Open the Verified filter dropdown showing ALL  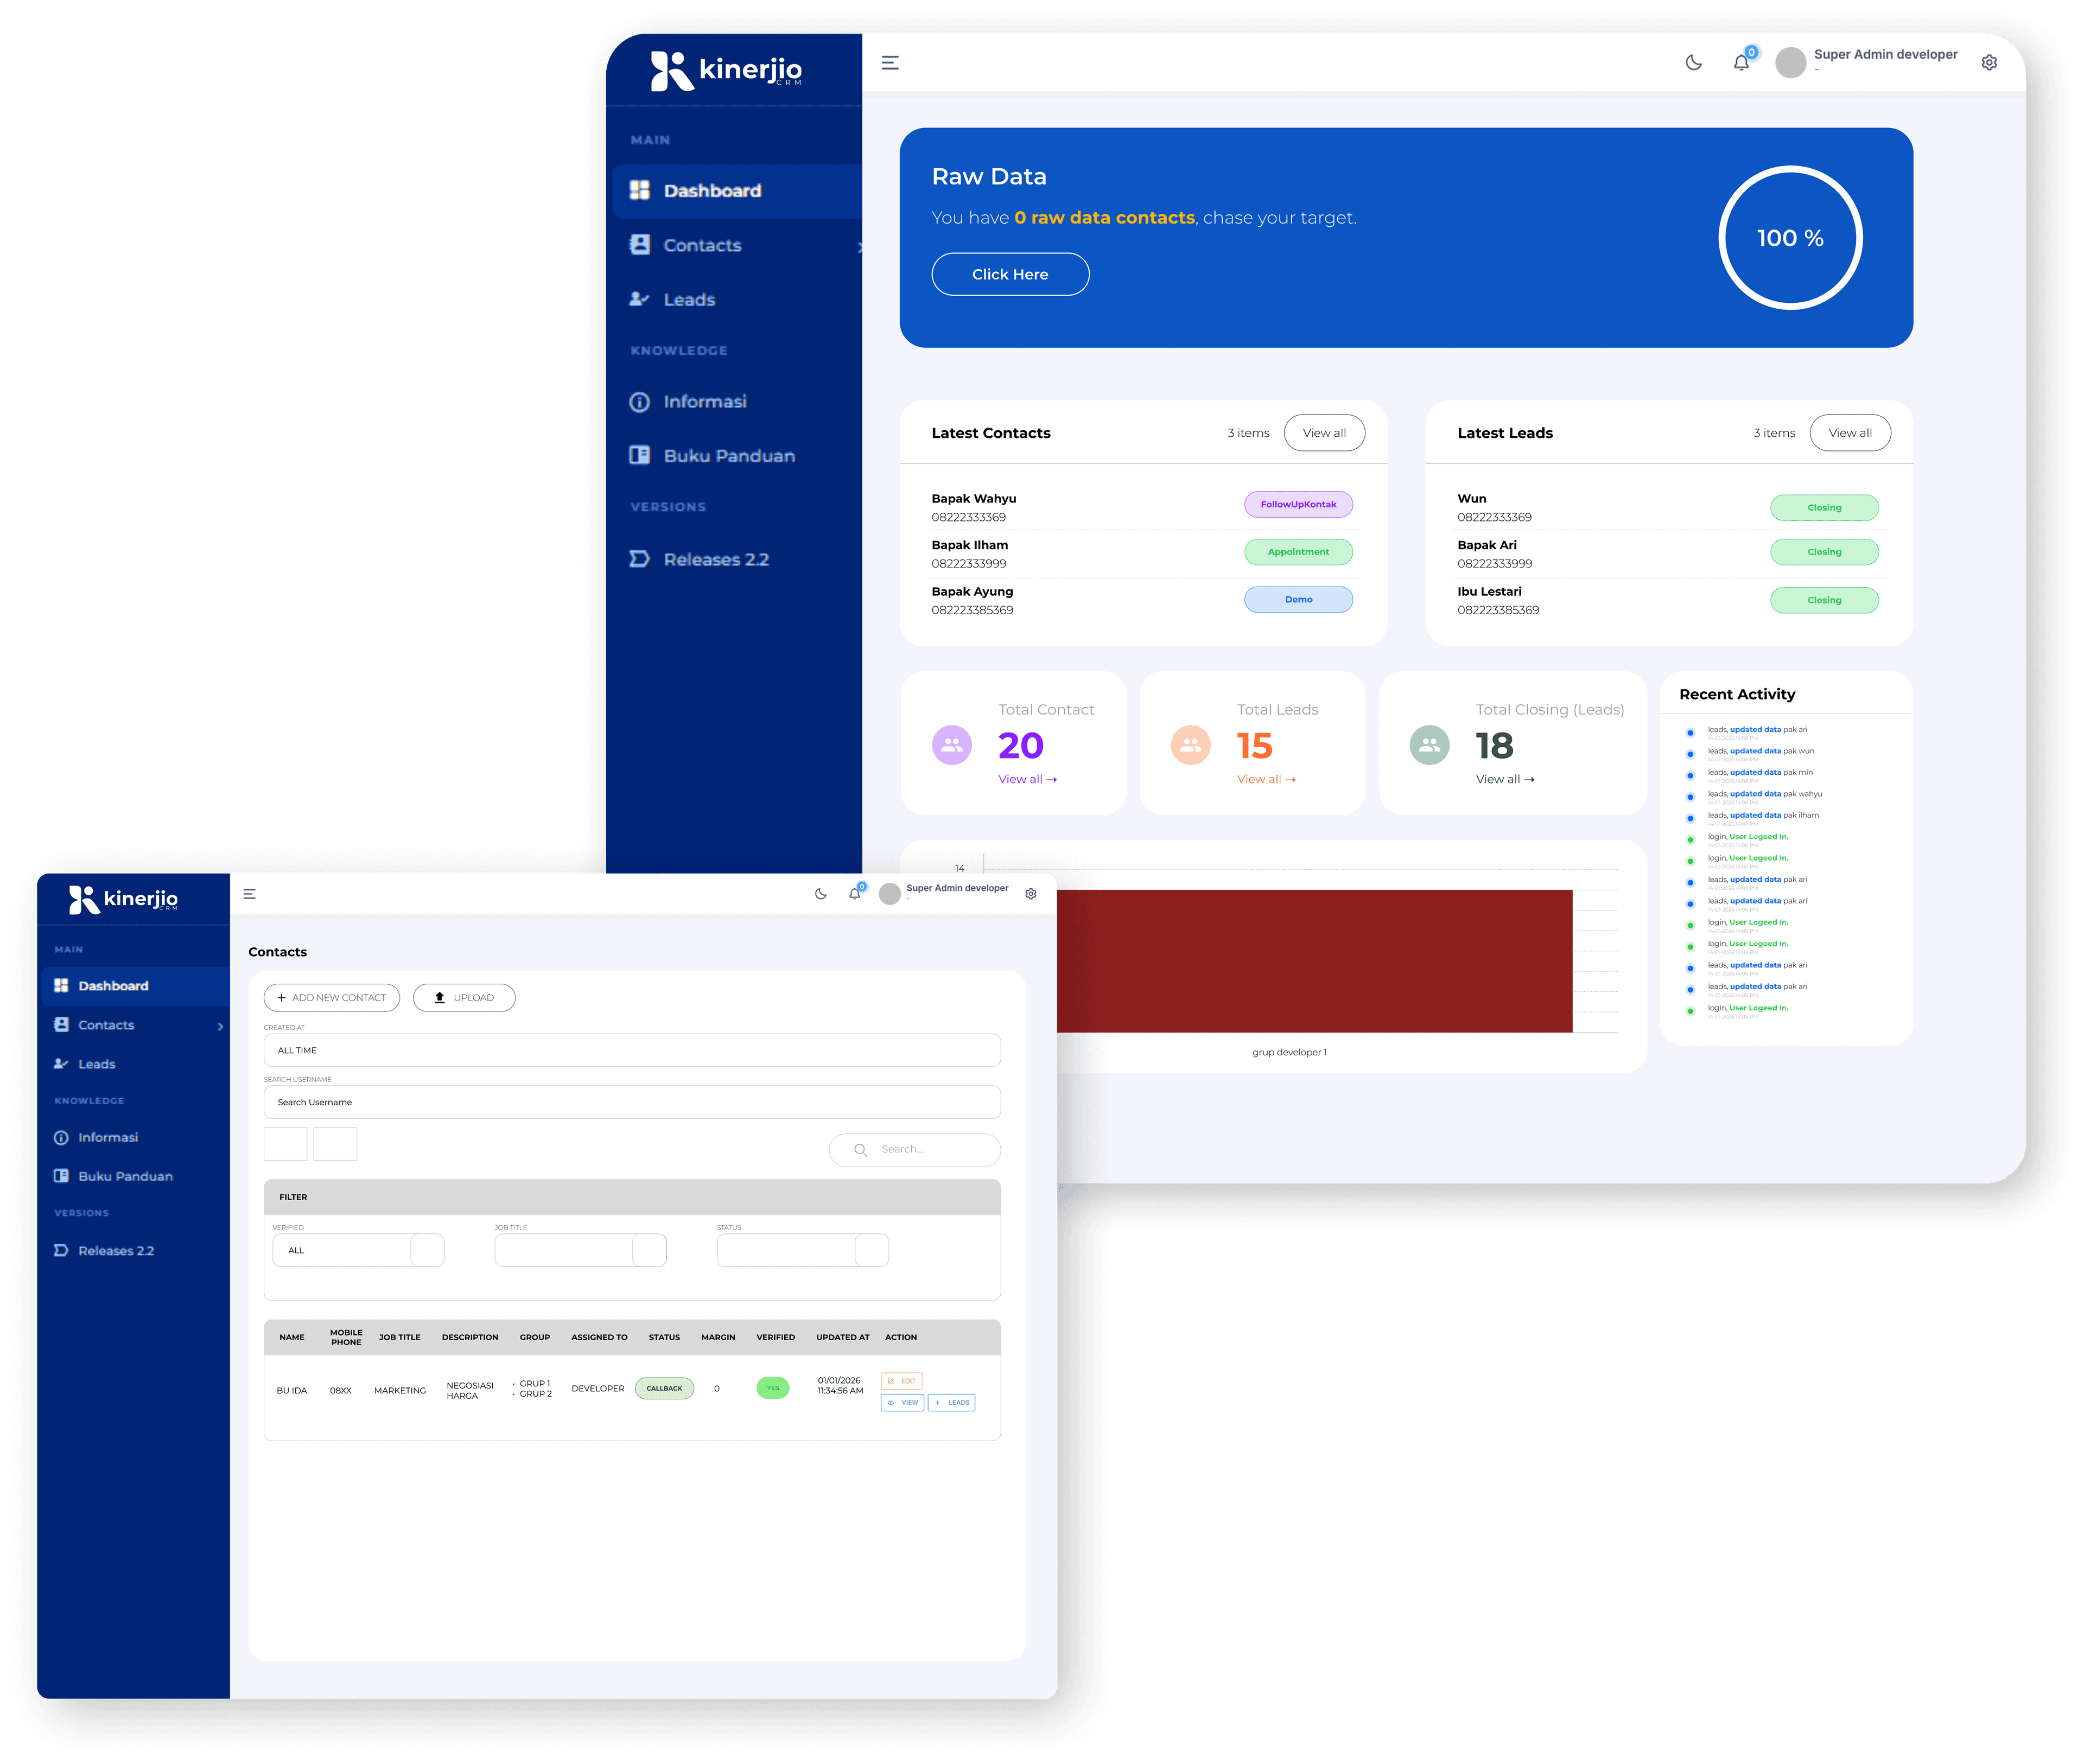(x=358, y=1249)
